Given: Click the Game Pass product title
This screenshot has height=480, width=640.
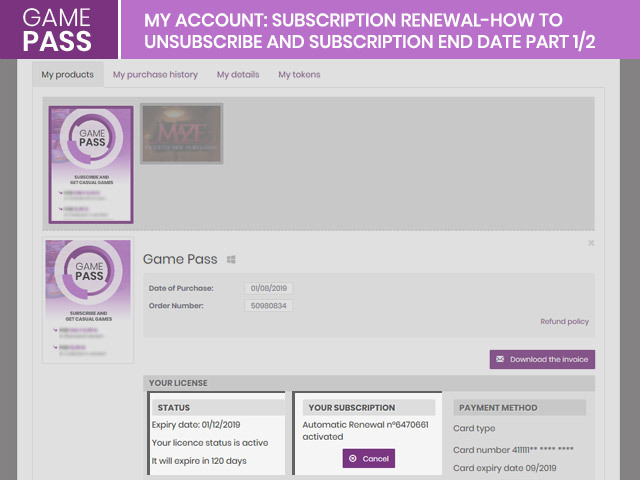Looking at the screenshot, I should pos(180,259).
